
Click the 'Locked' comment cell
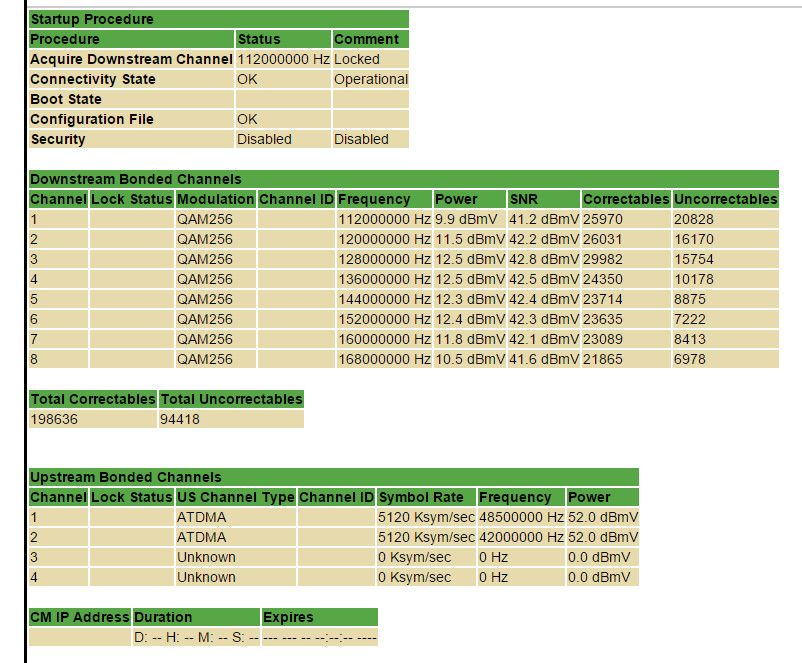[x=357, y=59]
